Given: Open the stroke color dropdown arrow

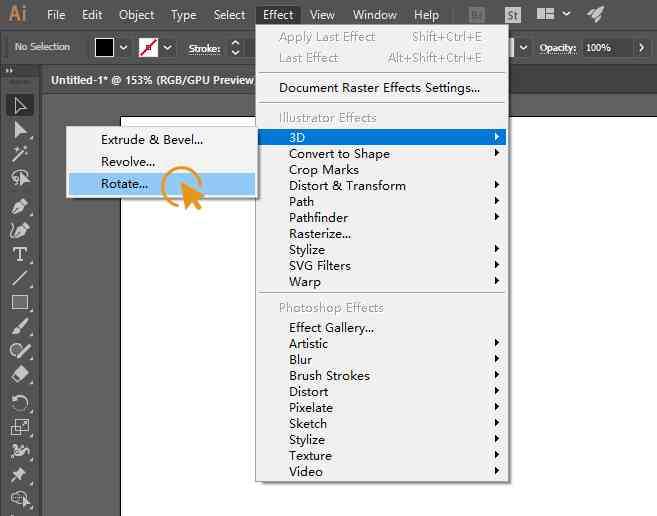Looking at the screenshot, I should pyautogui.click(x=168, y=48).
